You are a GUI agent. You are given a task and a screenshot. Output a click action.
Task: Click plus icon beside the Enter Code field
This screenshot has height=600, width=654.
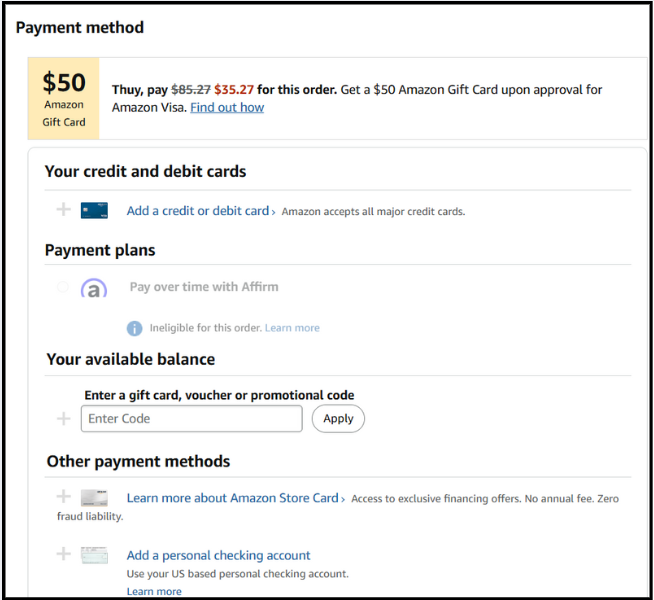tap(63, 418)
